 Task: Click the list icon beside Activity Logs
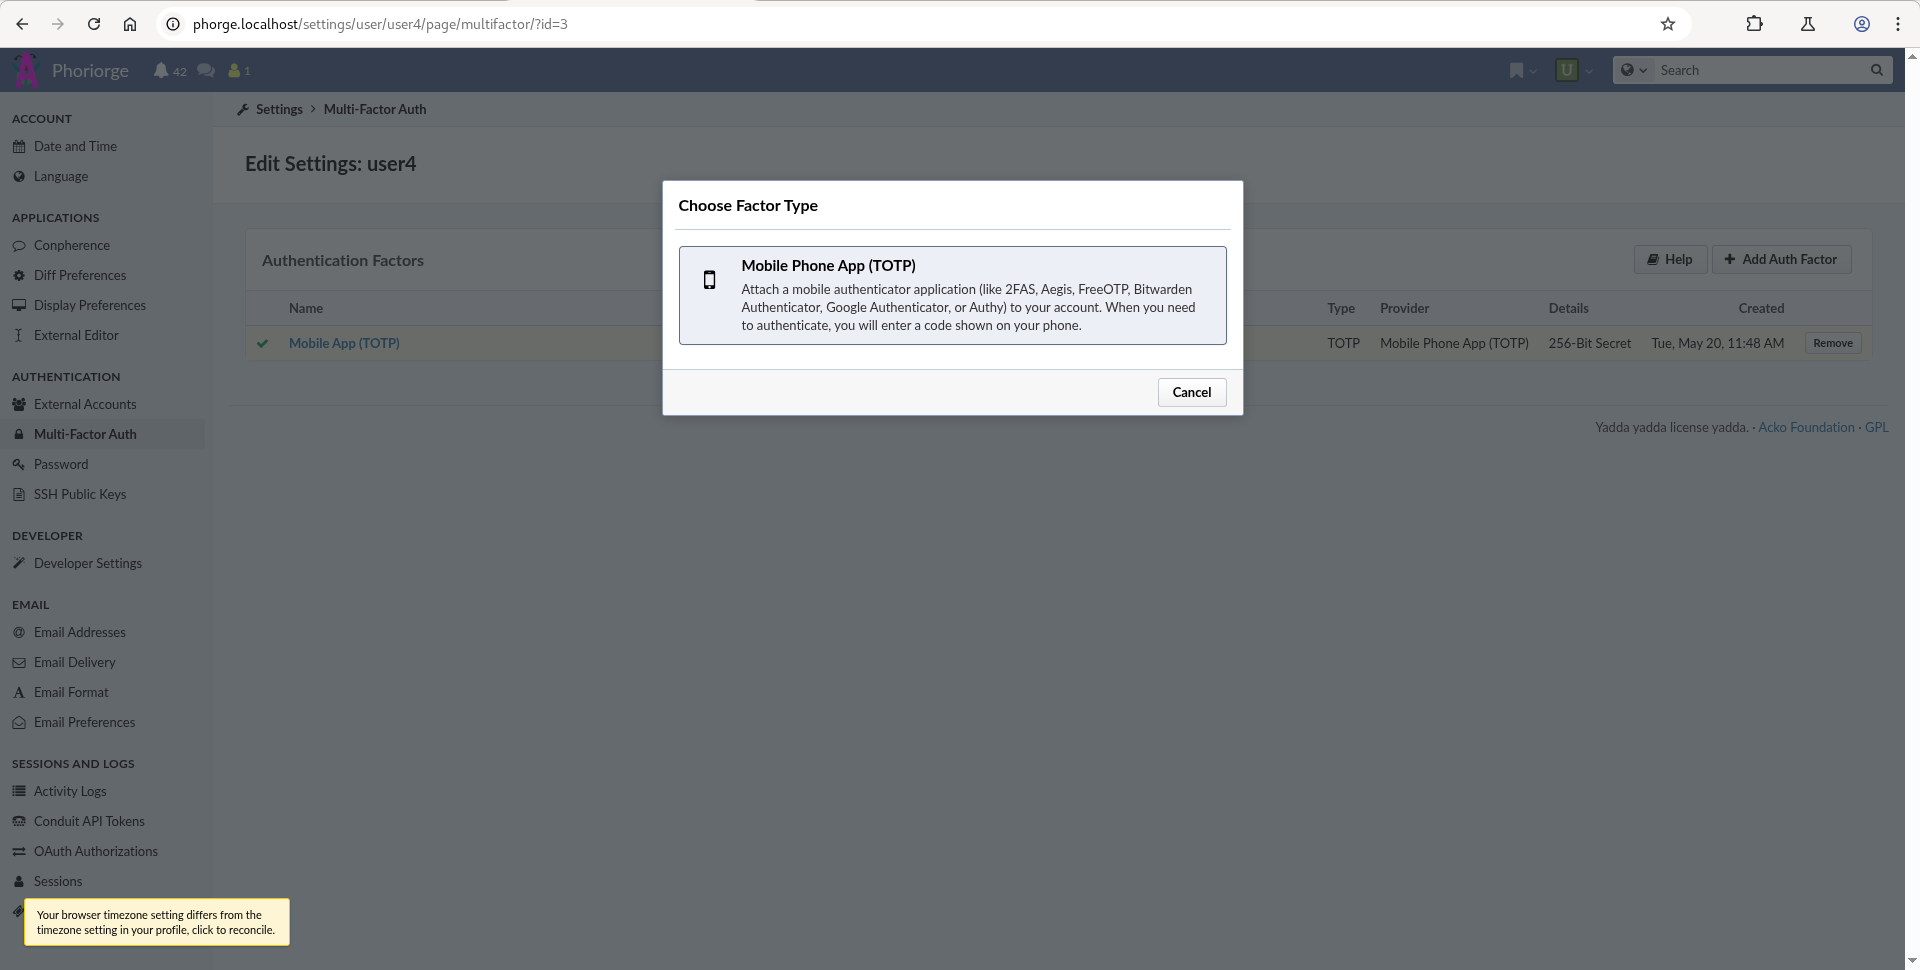[x=19, y=791]
